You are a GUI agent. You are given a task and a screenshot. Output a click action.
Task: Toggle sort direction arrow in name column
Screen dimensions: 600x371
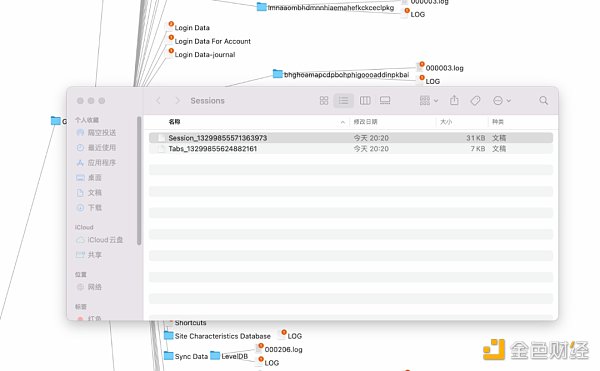coord(342,122)
